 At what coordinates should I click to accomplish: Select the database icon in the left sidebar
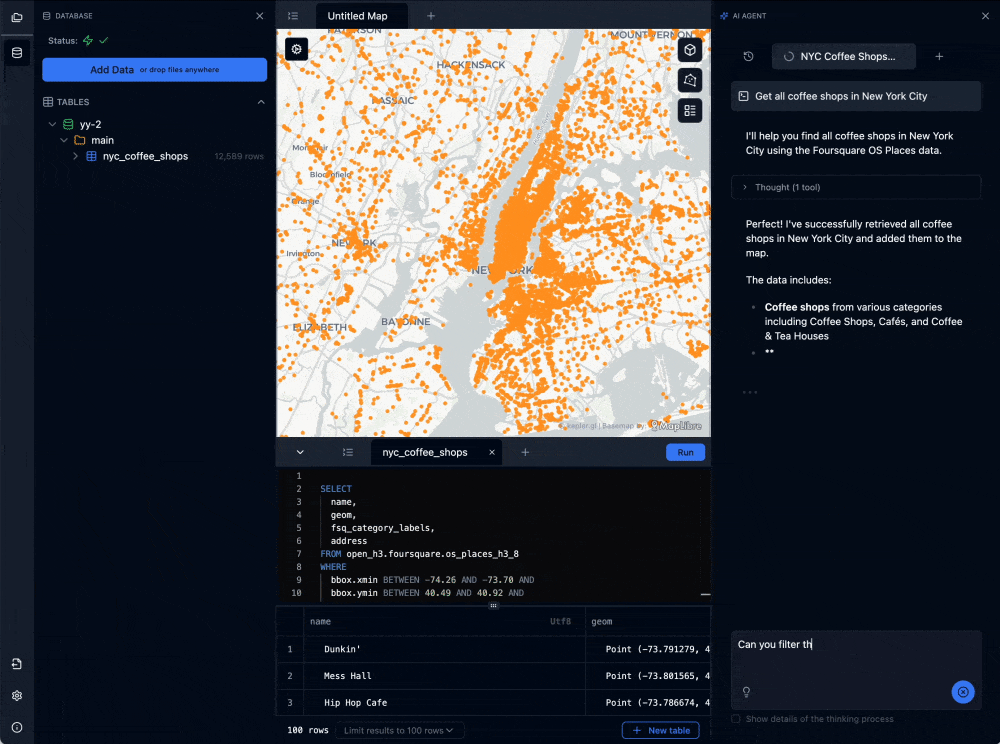click(x=17, y=53)
